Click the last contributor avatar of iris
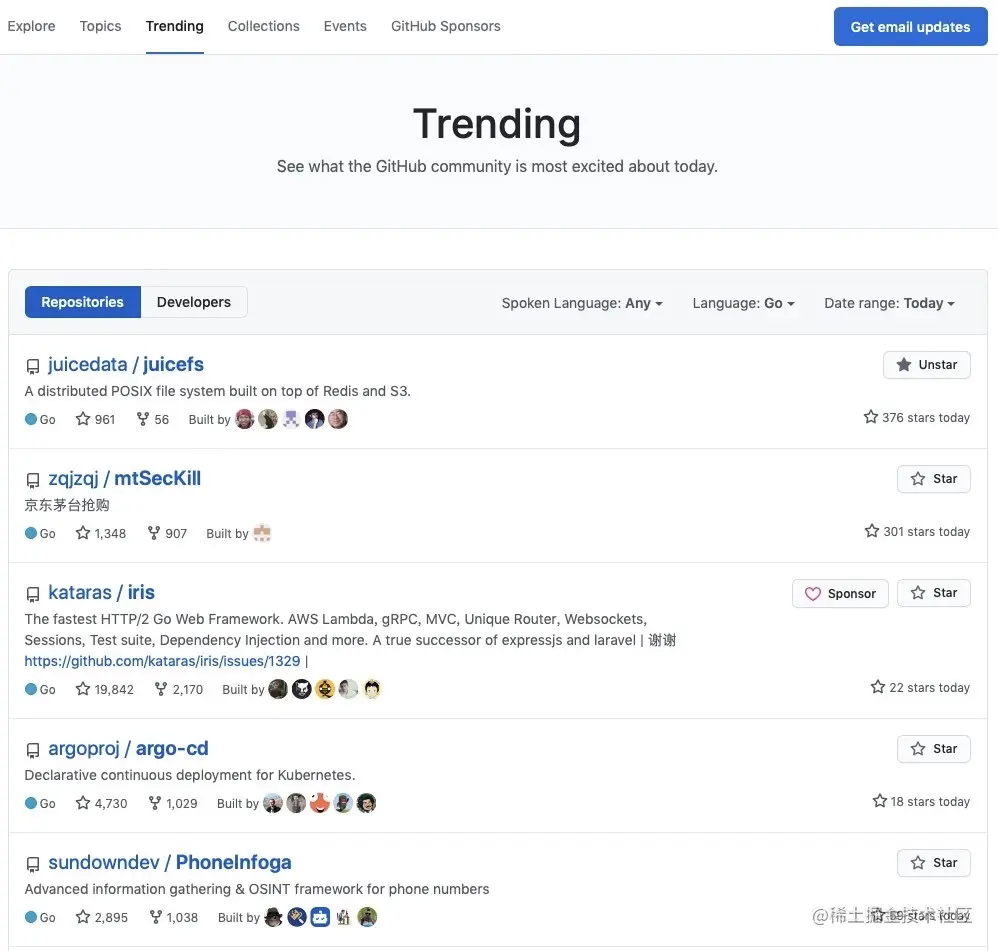Image resolution: width=998 pixels, height=951 pixels. click(372, 689)
